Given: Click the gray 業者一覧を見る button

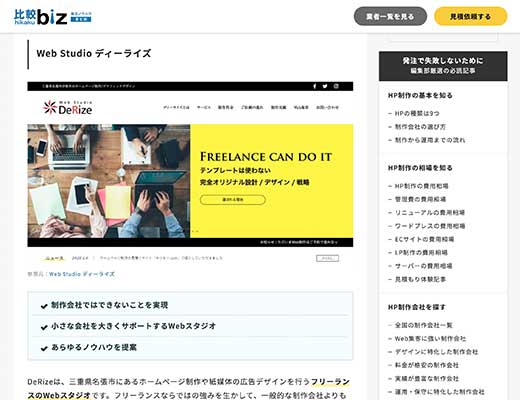Looking at the screenshot, I should [390, 16].
